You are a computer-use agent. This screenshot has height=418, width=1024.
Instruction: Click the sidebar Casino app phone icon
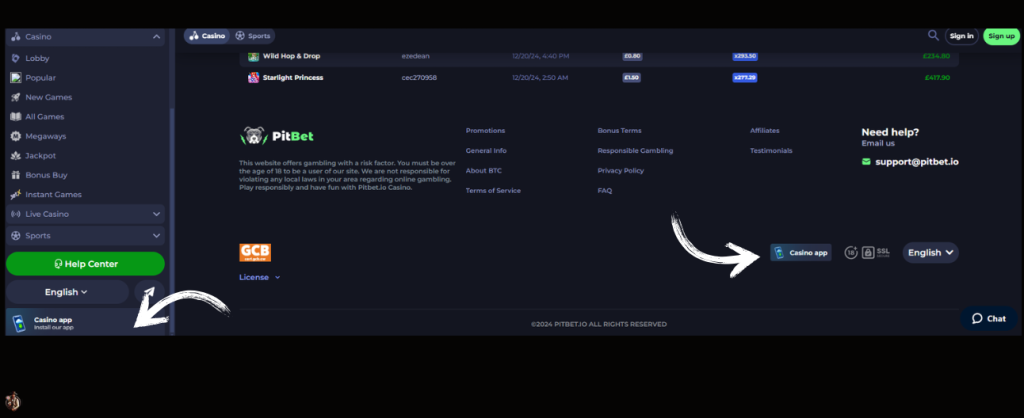coord(19,323)
